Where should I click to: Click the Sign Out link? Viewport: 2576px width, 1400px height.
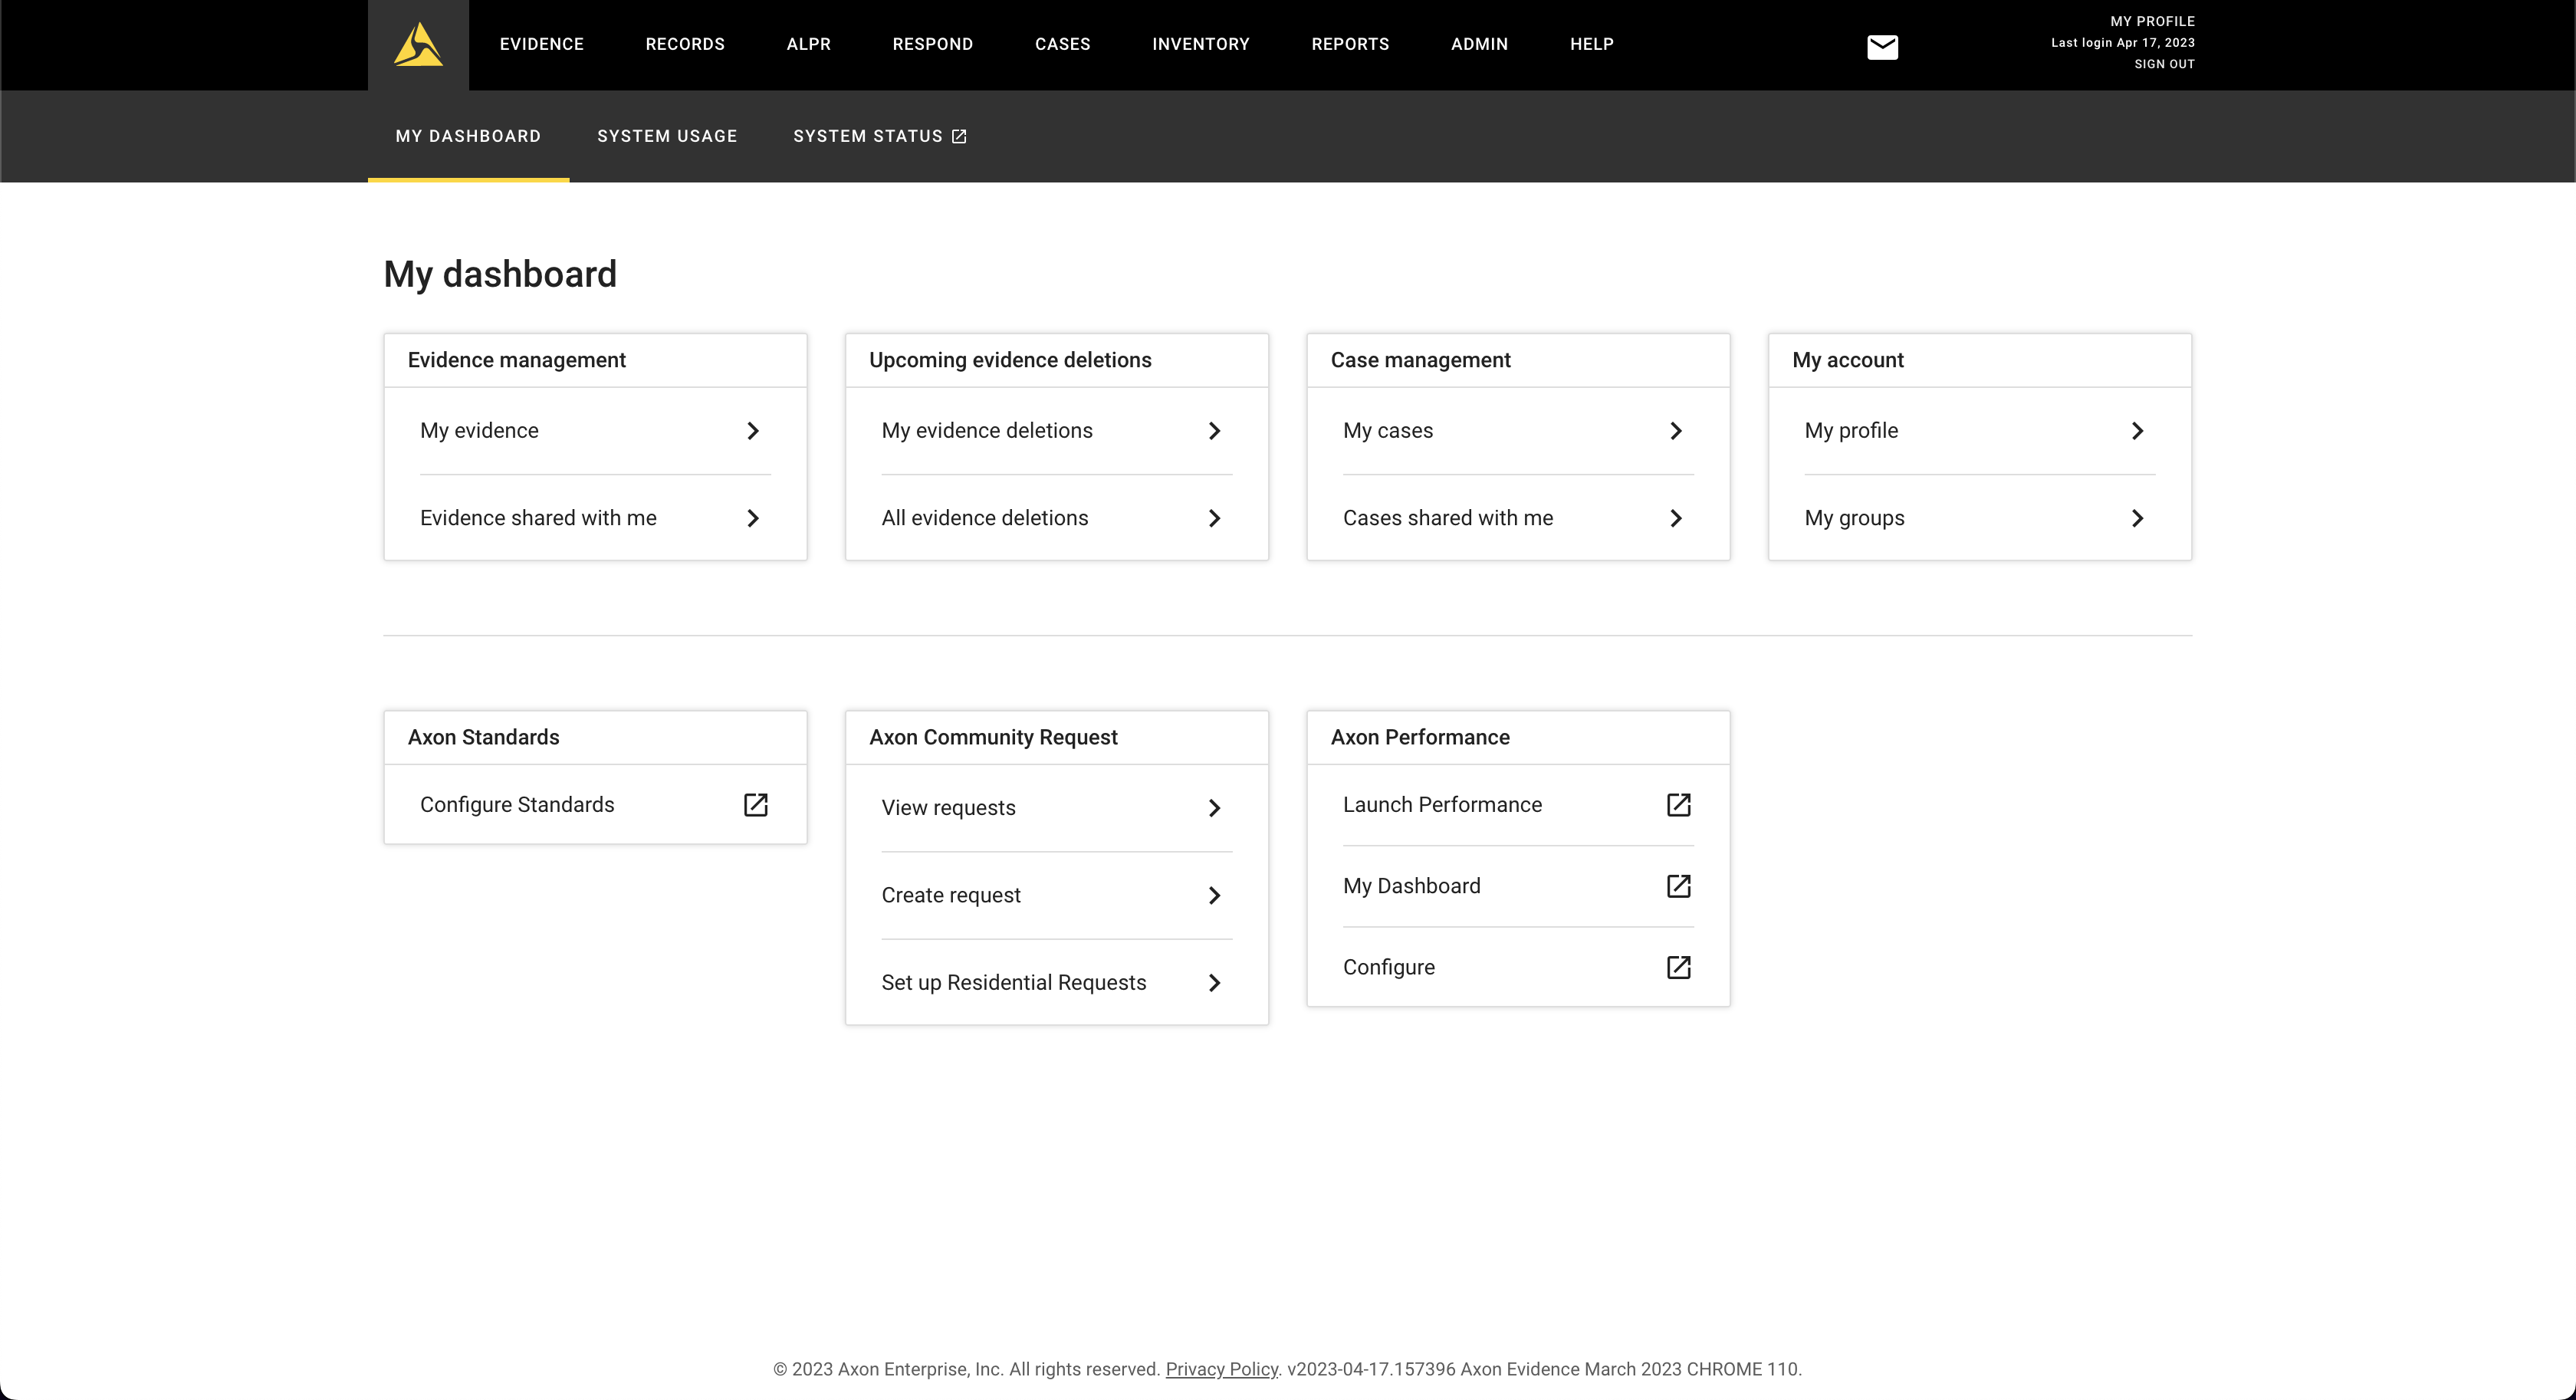2164,64
